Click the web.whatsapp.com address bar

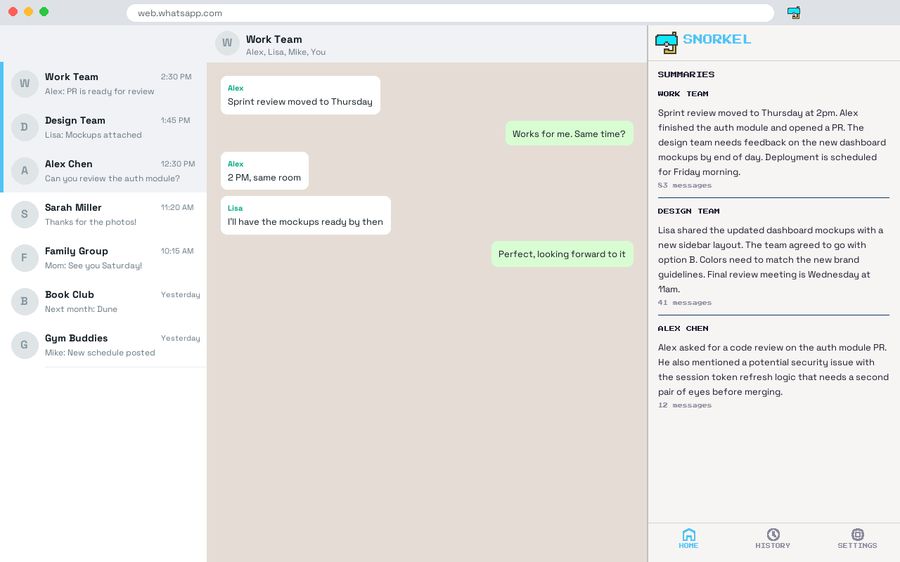coord(450,13)
